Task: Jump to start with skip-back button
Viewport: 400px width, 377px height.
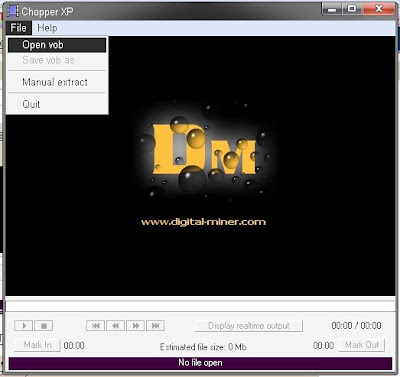Action: tap(95, 326)
